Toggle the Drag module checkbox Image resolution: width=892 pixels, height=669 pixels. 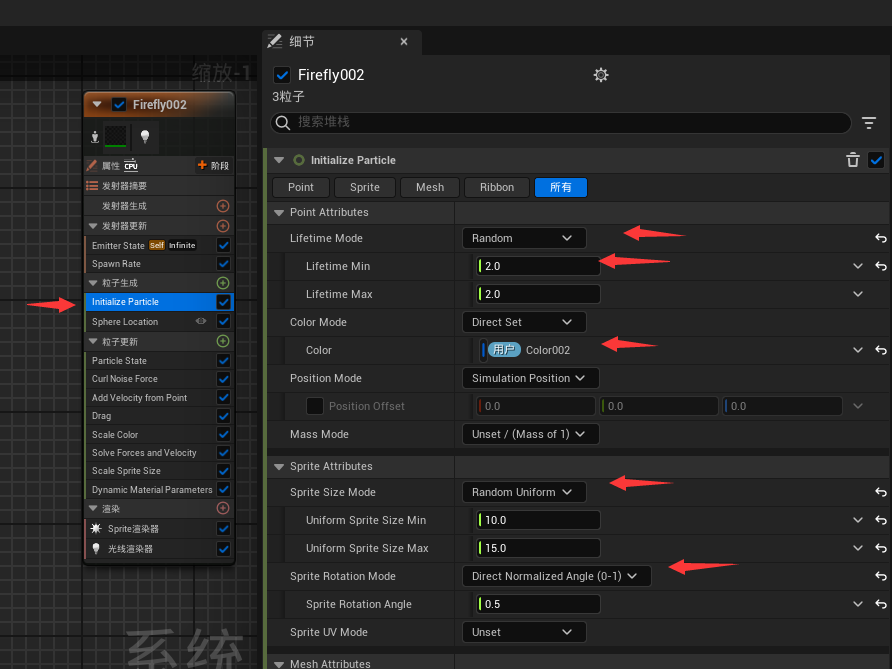pos(224,416)
